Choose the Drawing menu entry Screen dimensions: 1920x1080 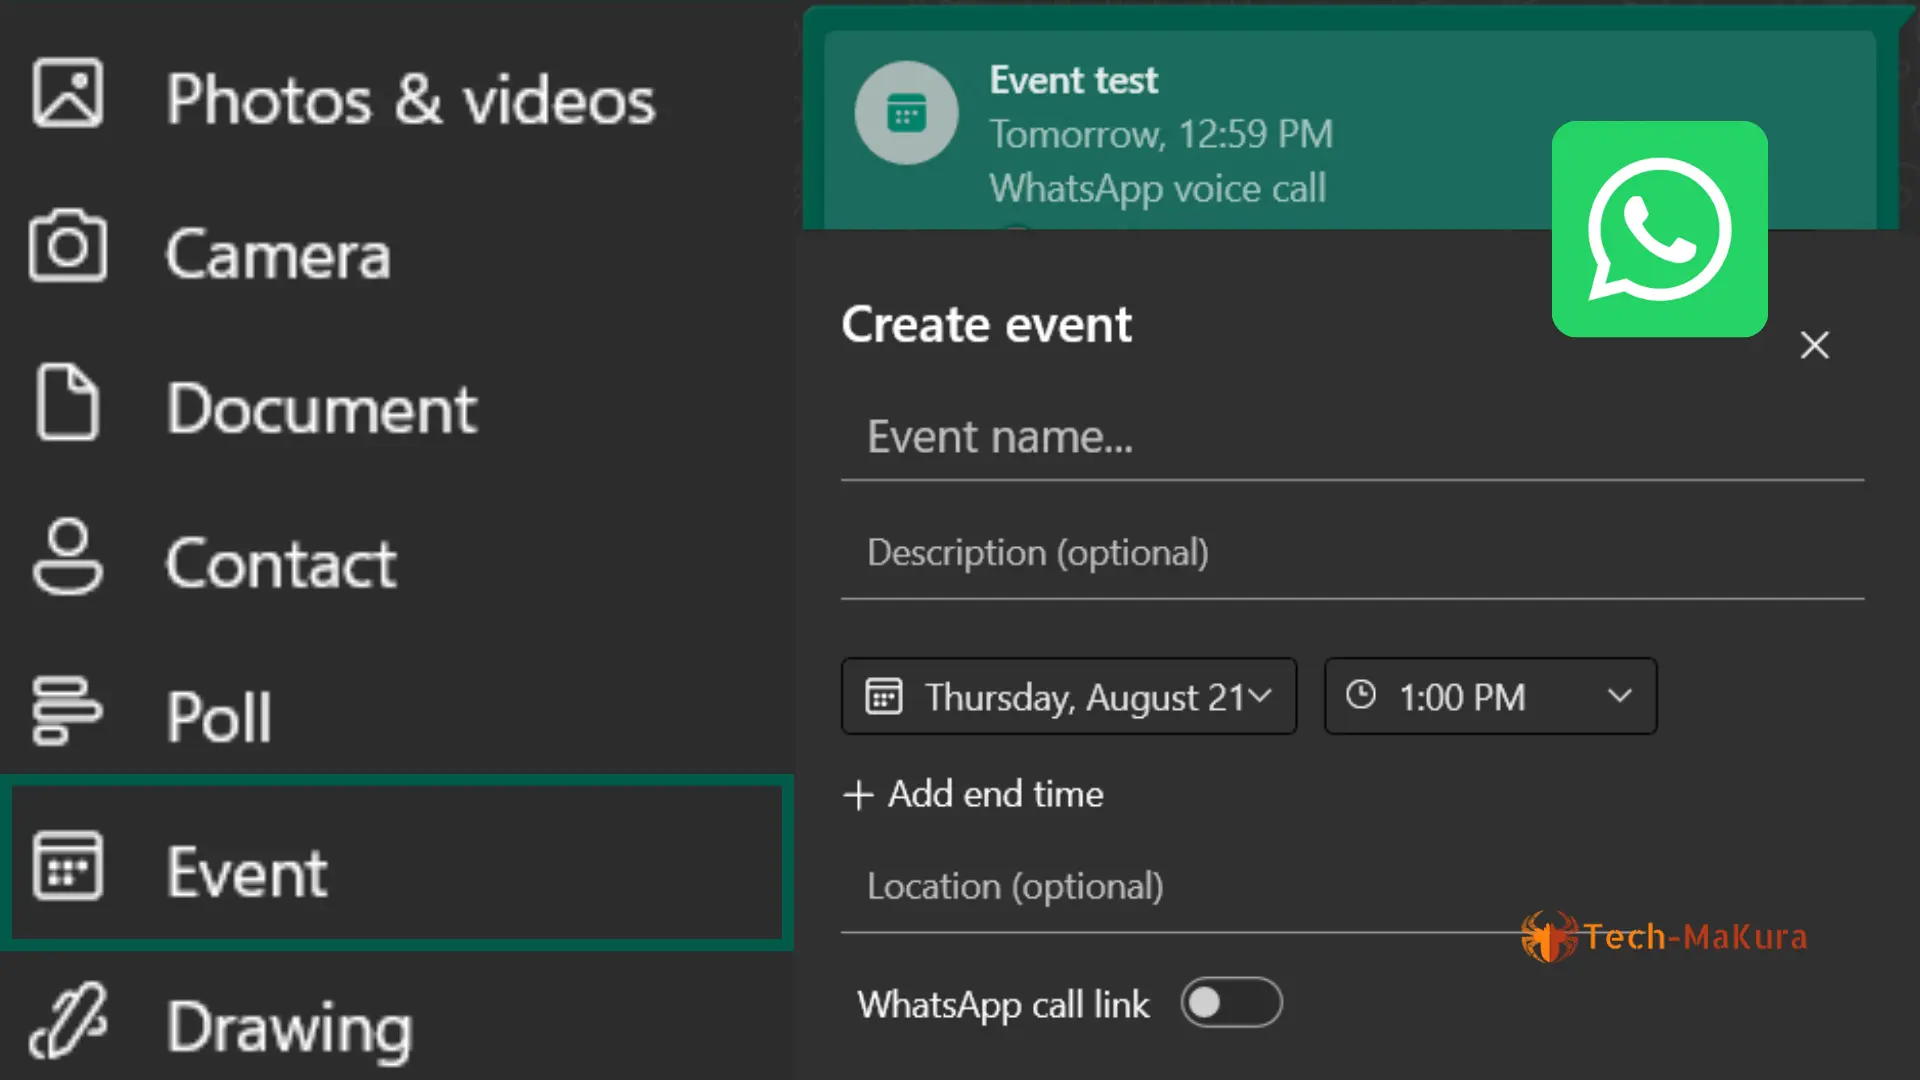point(397,1022)
